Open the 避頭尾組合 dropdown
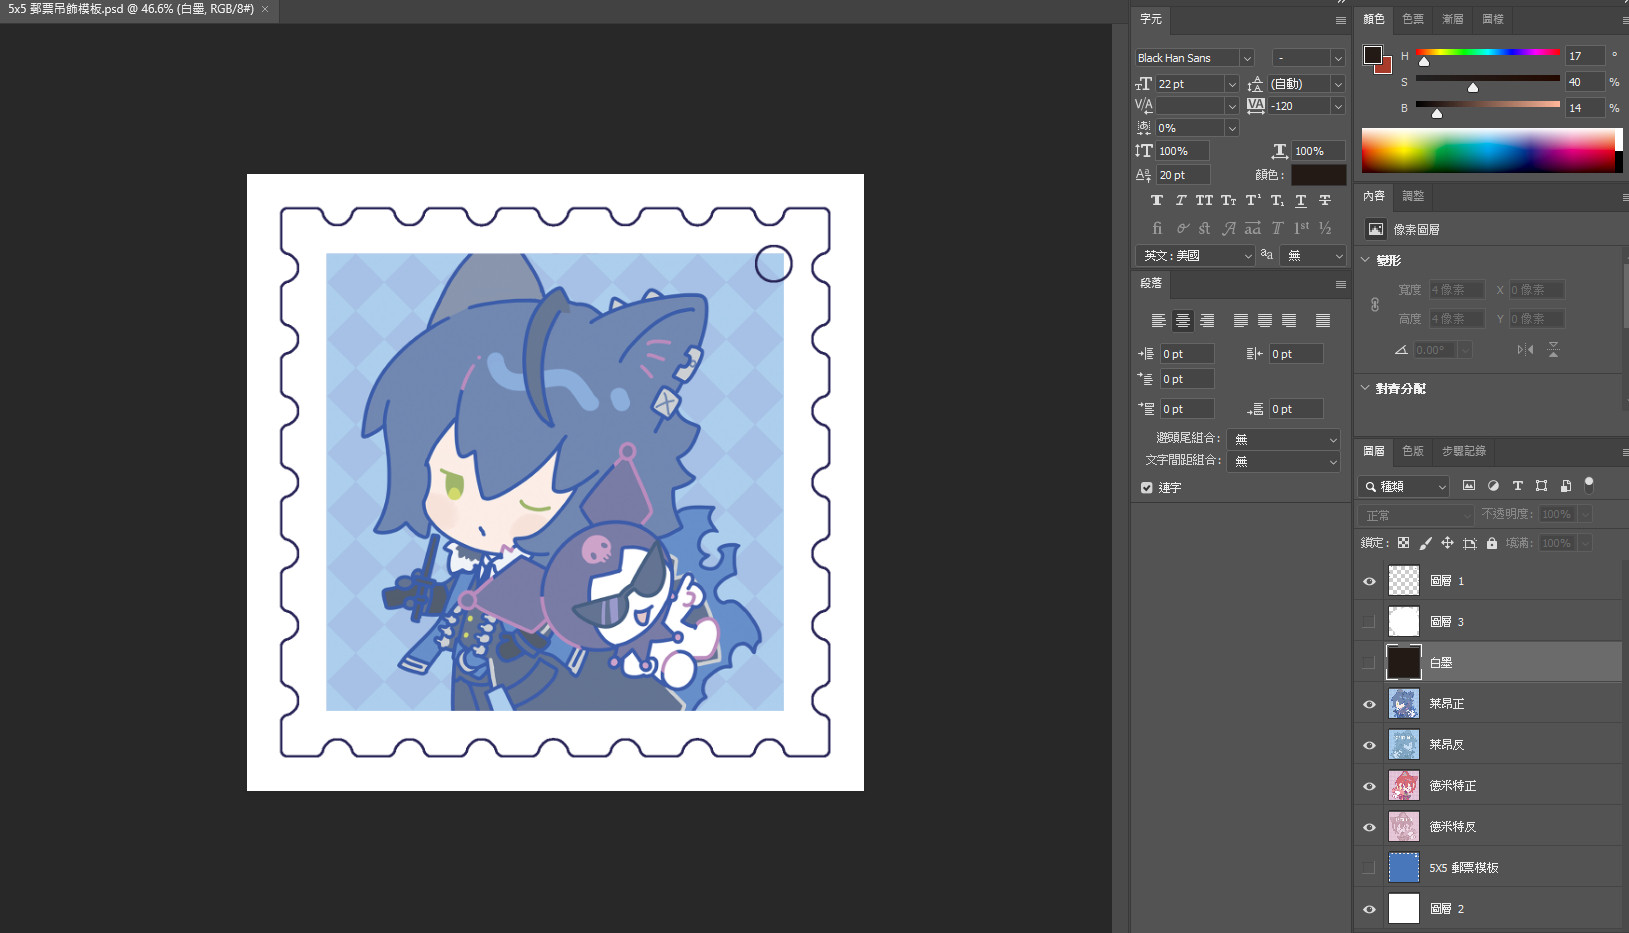 pos(1283,439)
